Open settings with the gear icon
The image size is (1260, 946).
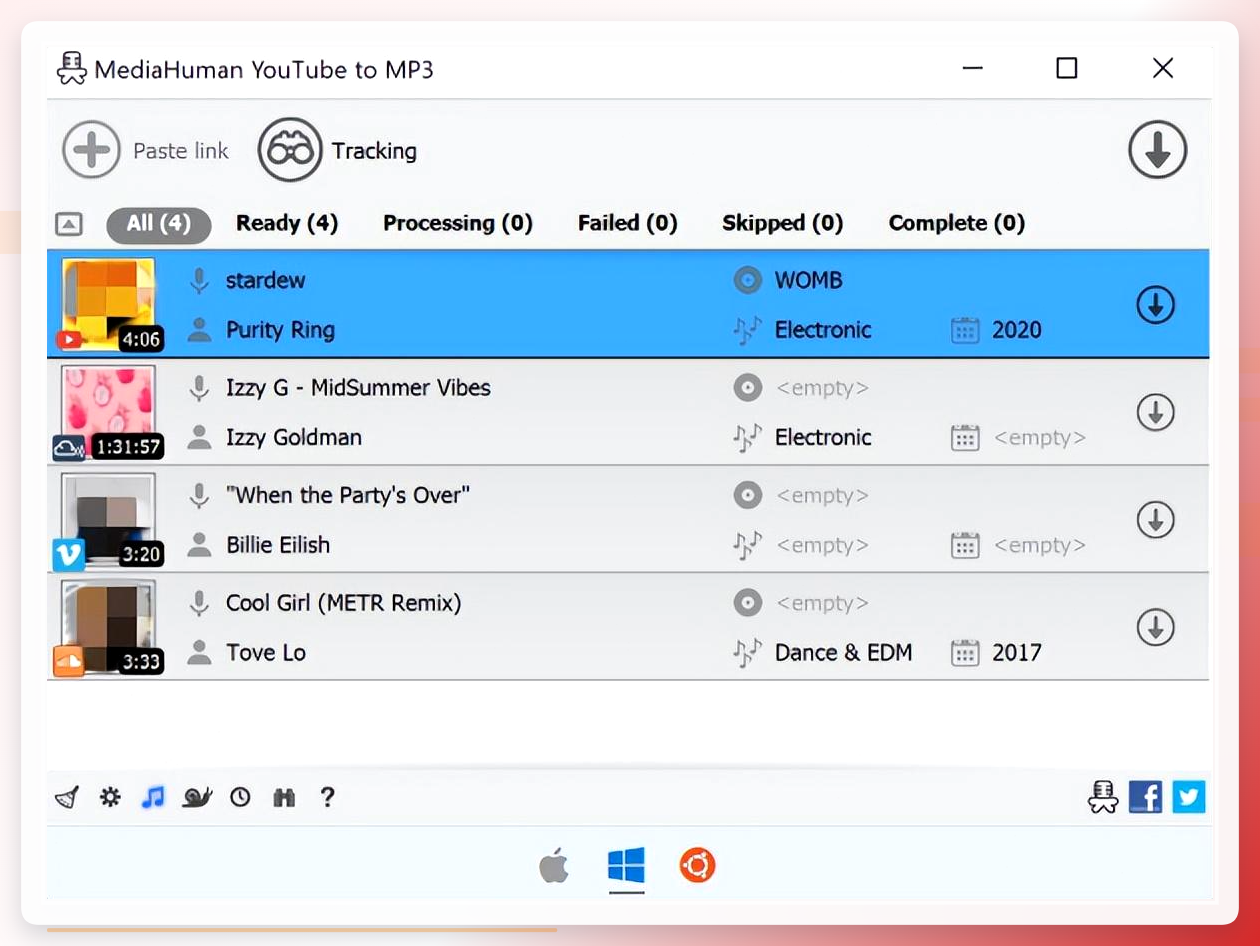point(110,797)
